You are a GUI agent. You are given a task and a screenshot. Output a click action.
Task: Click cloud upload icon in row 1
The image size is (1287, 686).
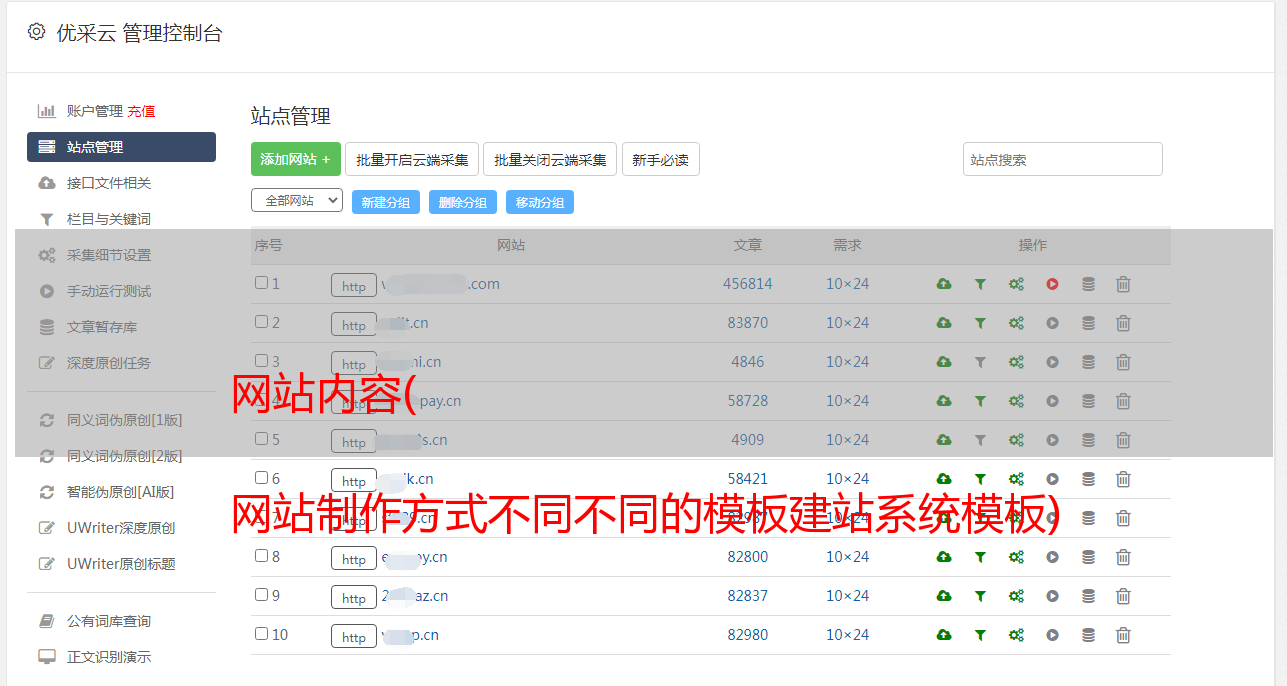tap(944, 284)
